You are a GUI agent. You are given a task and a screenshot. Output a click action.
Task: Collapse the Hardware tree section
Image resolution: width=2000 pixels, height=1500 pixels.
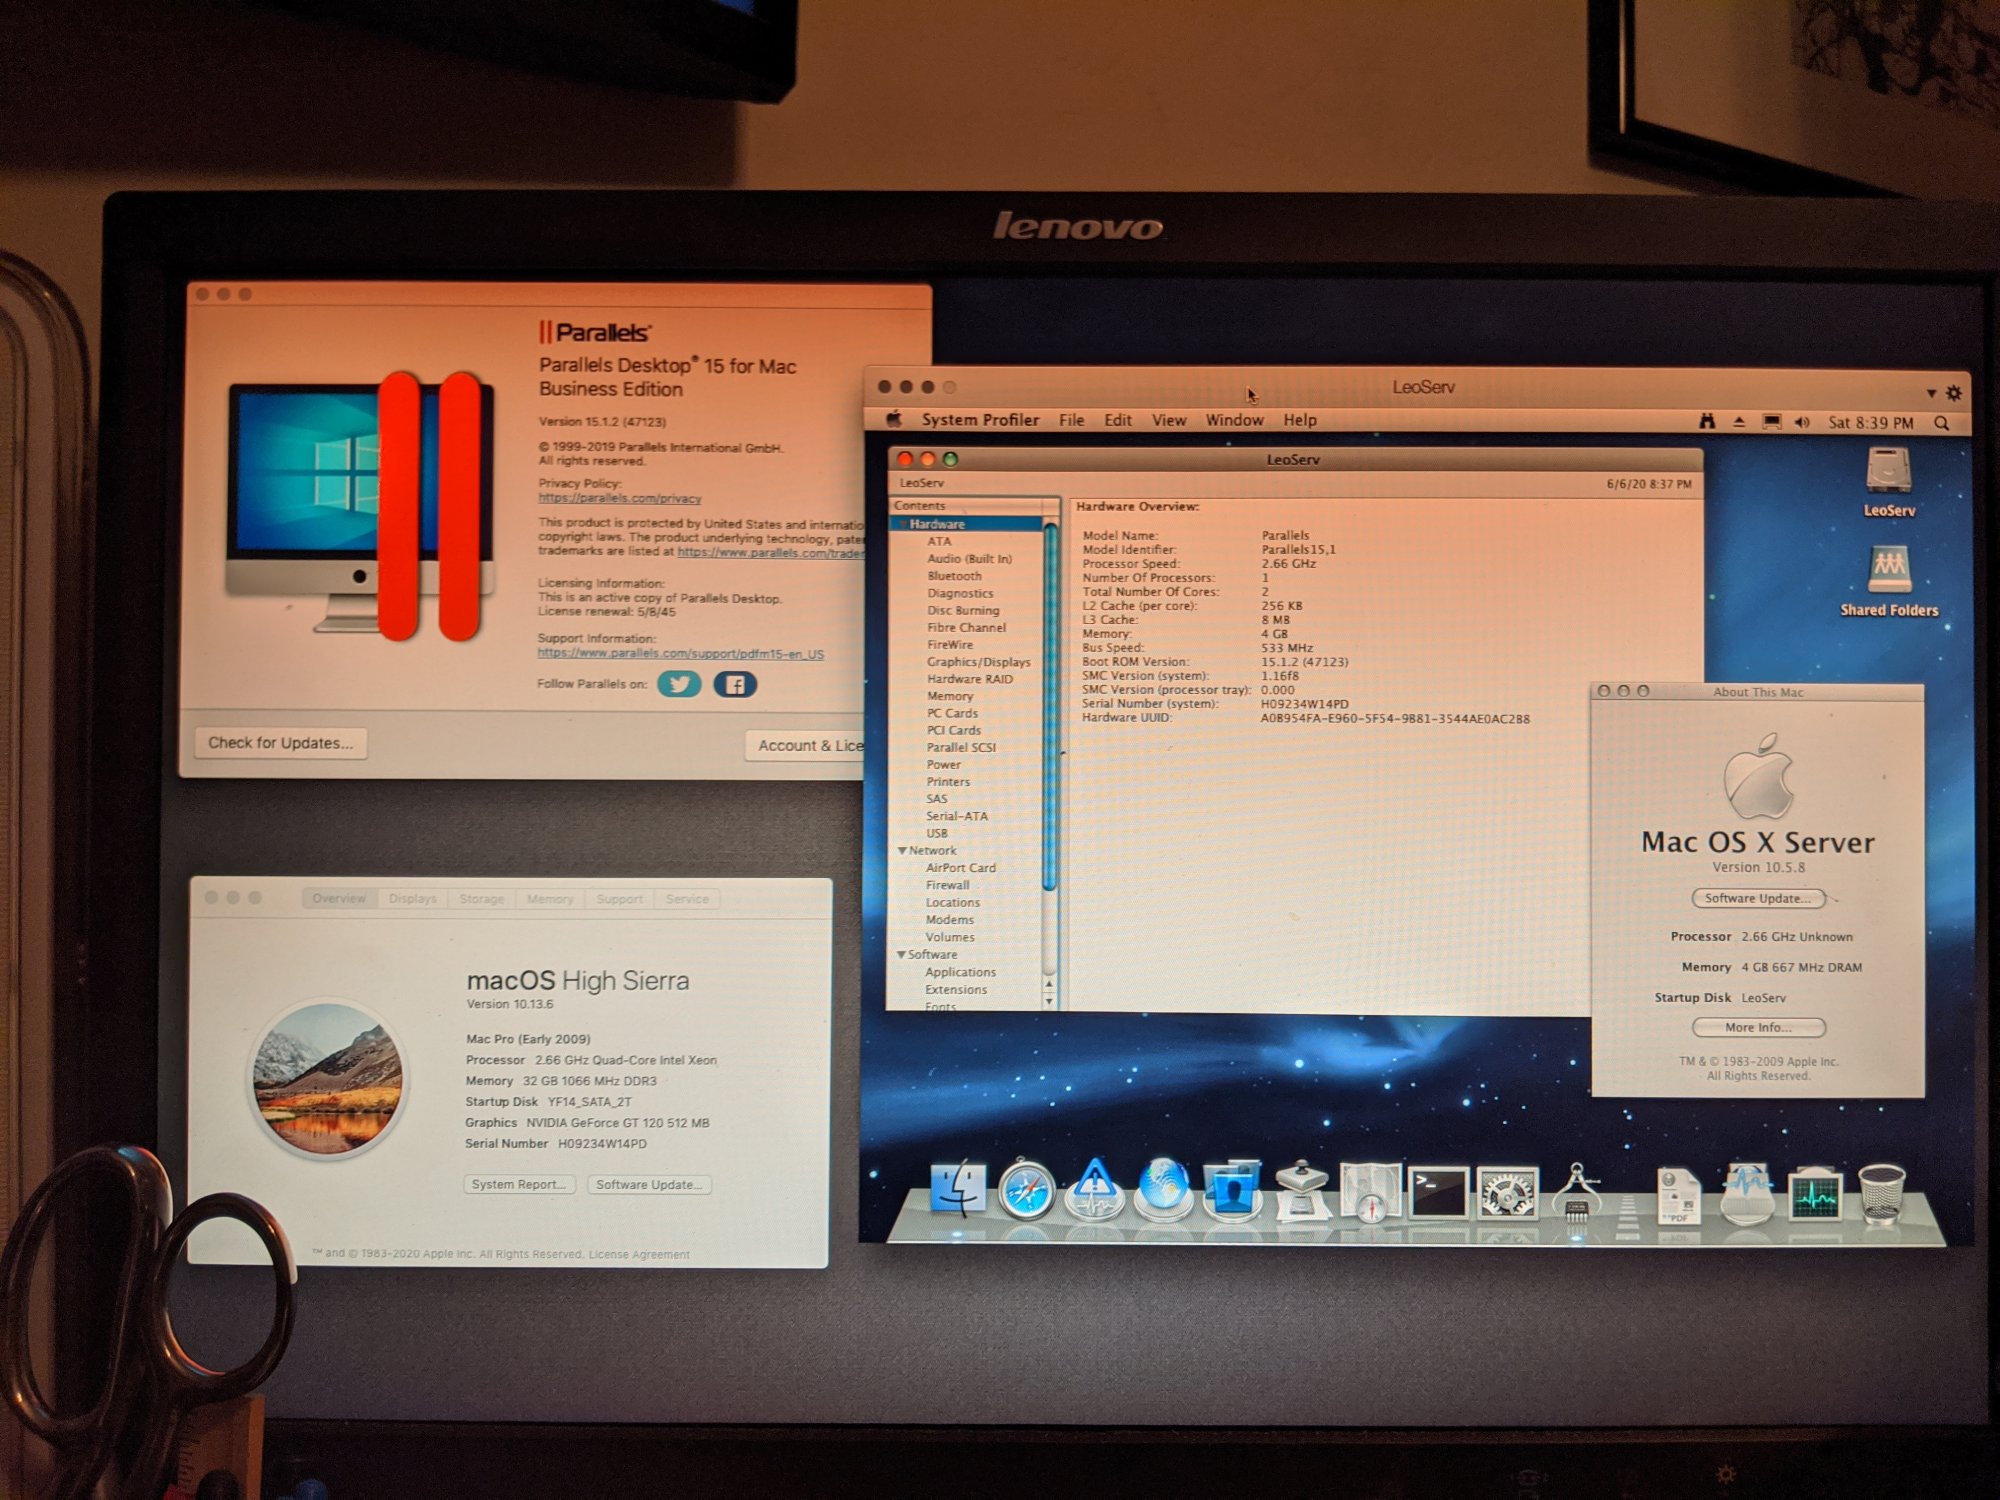point(902,524)
